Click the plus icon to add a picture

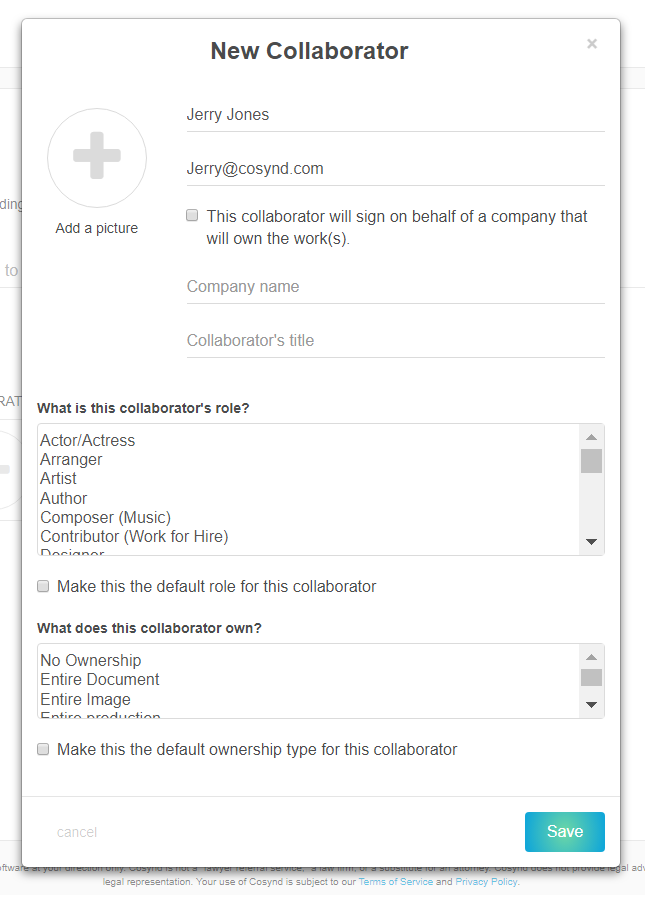click(97, 158)
